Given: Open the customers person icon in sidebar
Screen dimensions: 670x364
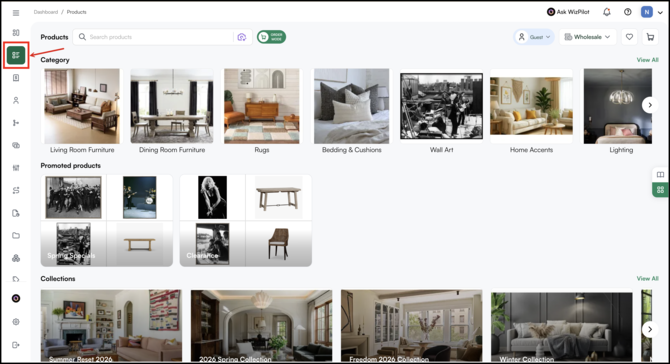Looking at the screenshot, I should pos(16,100).
